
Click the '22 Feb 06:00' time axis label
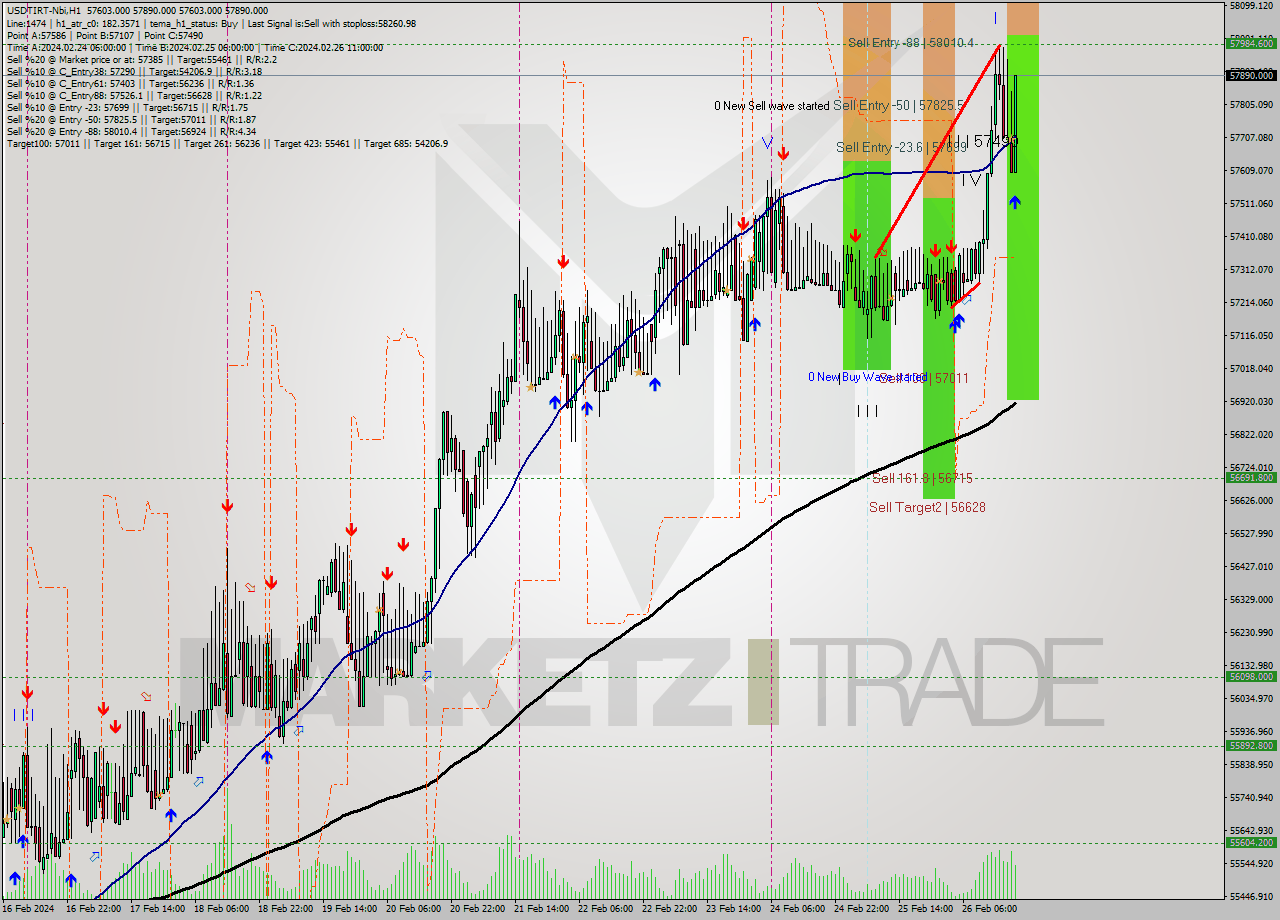606,909
